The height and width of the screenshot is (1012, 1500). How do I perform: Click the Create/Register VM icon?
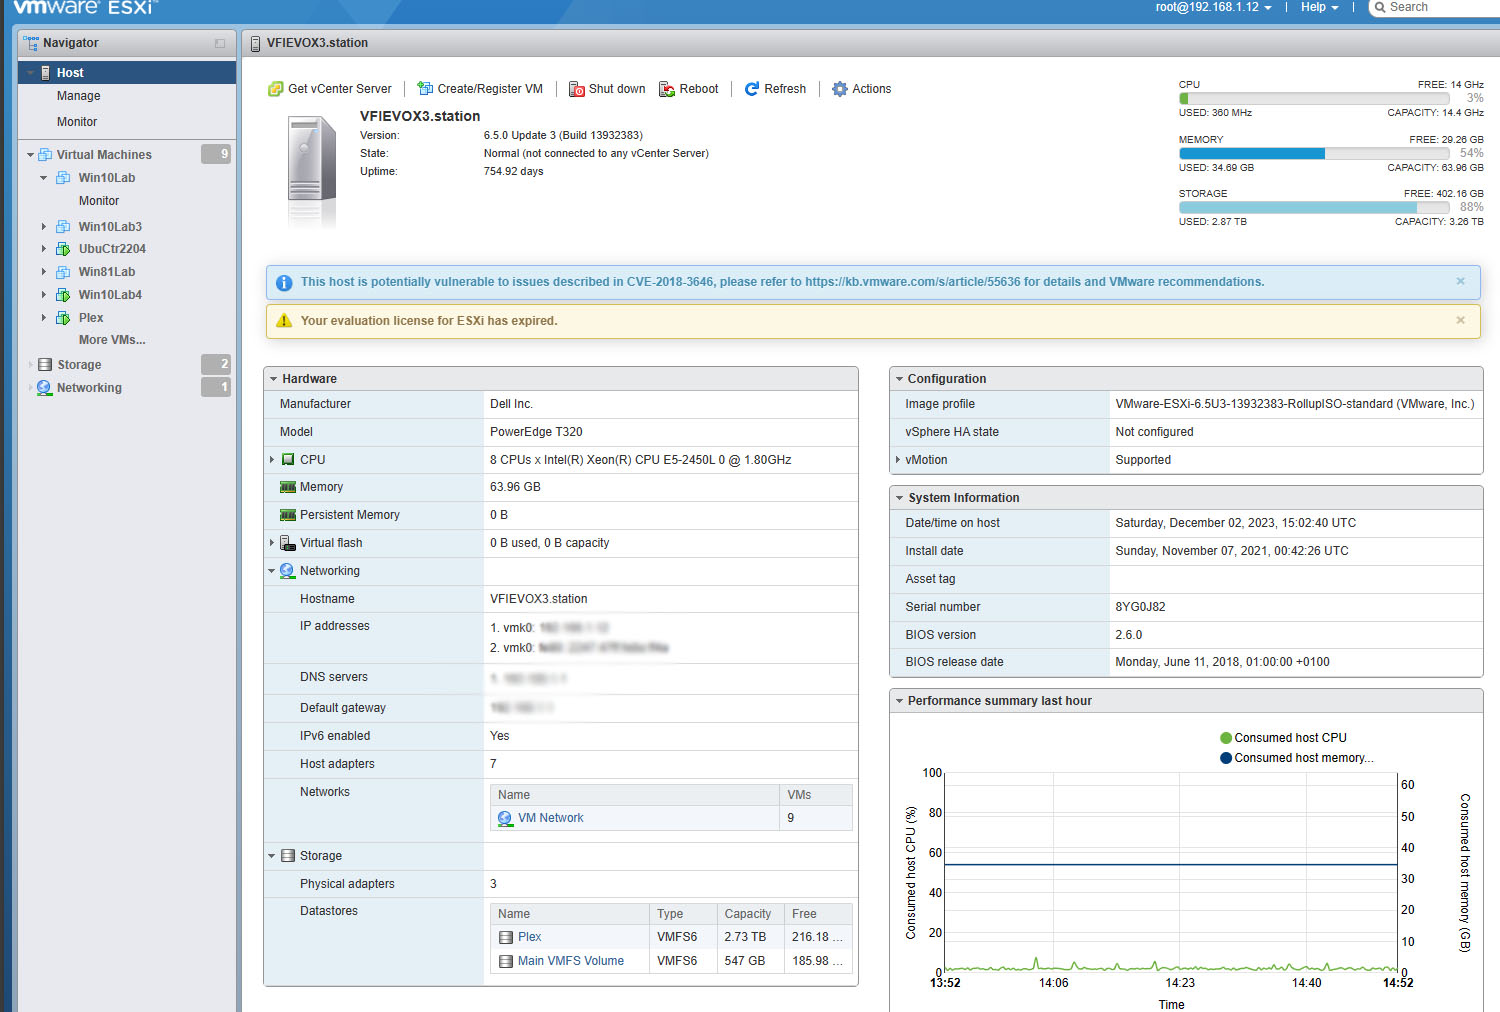pyautogui.click(x=425, y=89)
